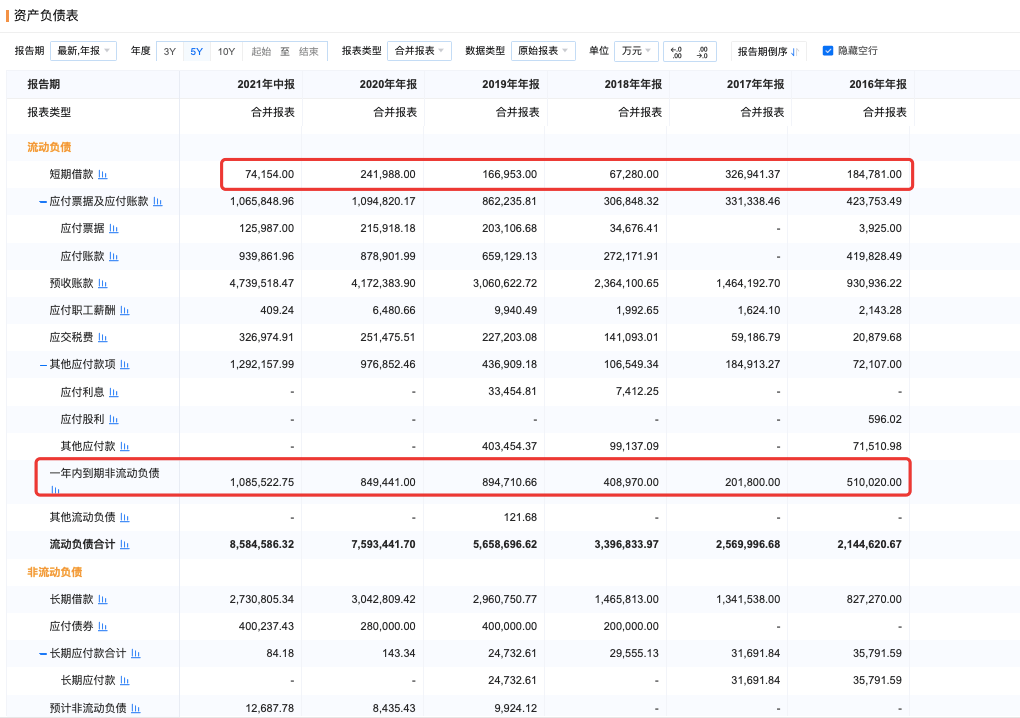Image resolution: width=1020 pixels, height=718 pixels.
Task: Click chart icon next to 短期借款
Action: coord(103,175)
